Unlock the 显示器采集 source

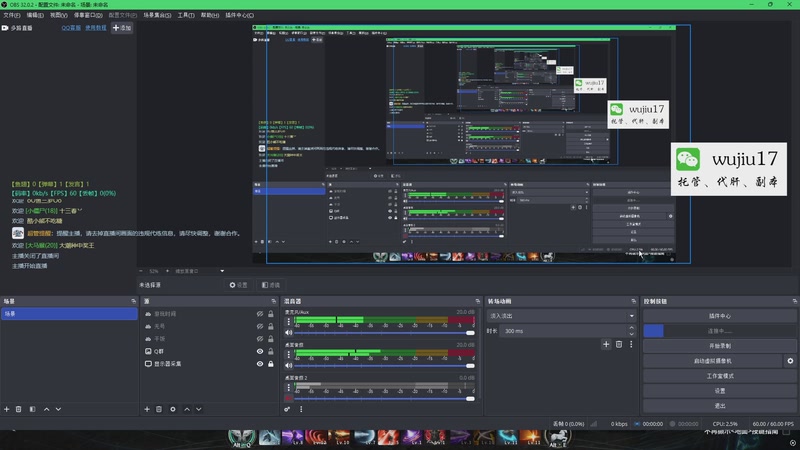pos(271,364)
